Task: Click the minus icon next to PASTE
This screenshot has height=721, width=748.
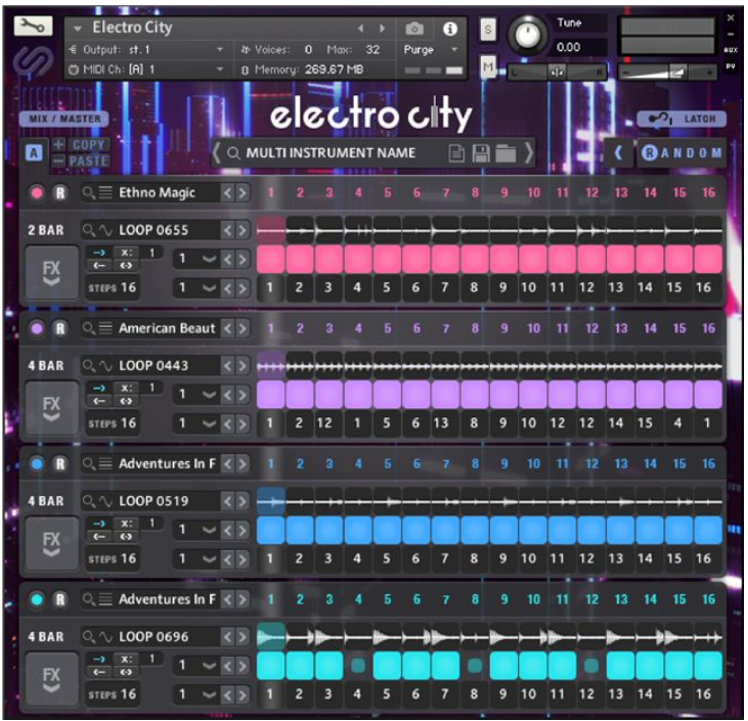Action: [x=58, y=161]
